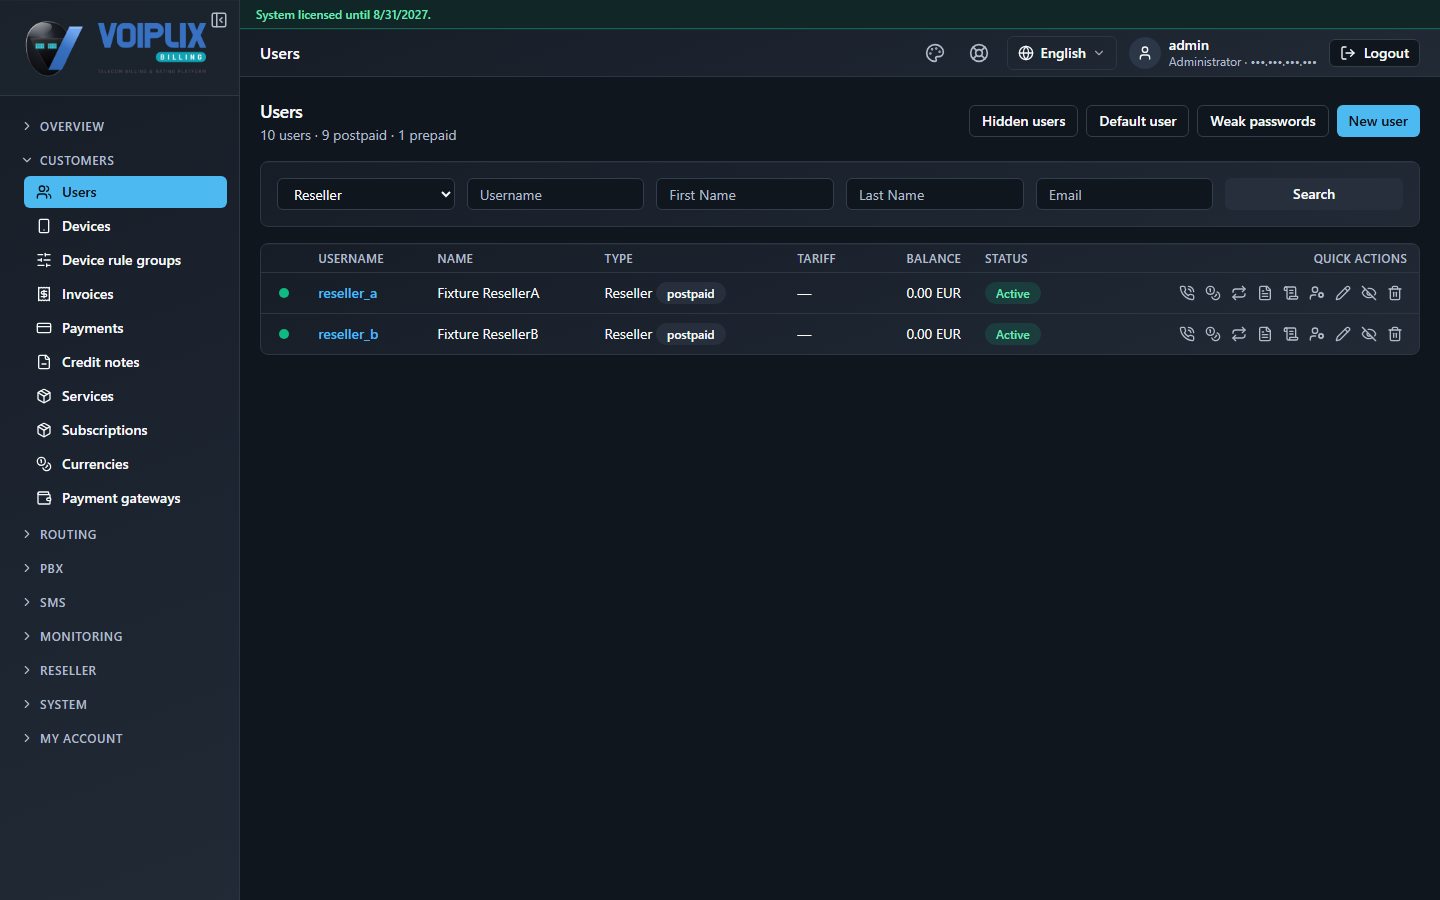Click the Logout button

click(x=1374, y=53)
